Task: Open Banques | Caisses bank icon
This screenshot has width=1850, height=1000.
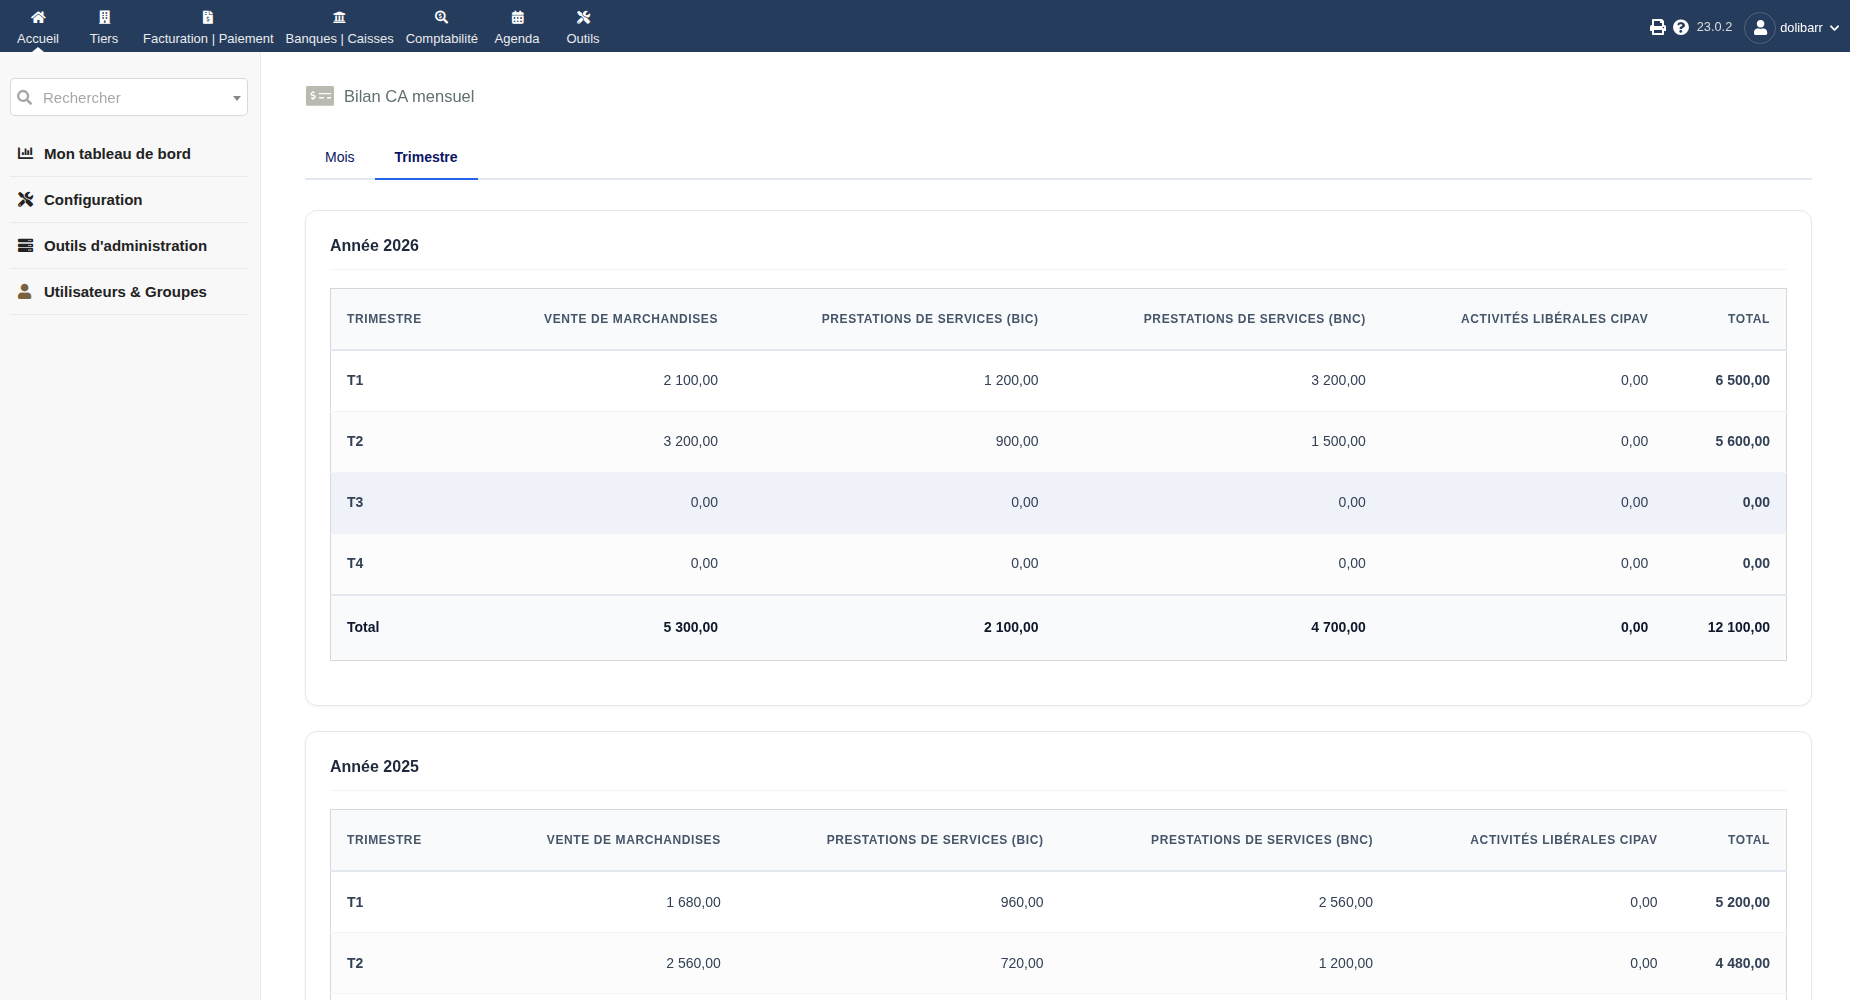Action: [339, 17]
